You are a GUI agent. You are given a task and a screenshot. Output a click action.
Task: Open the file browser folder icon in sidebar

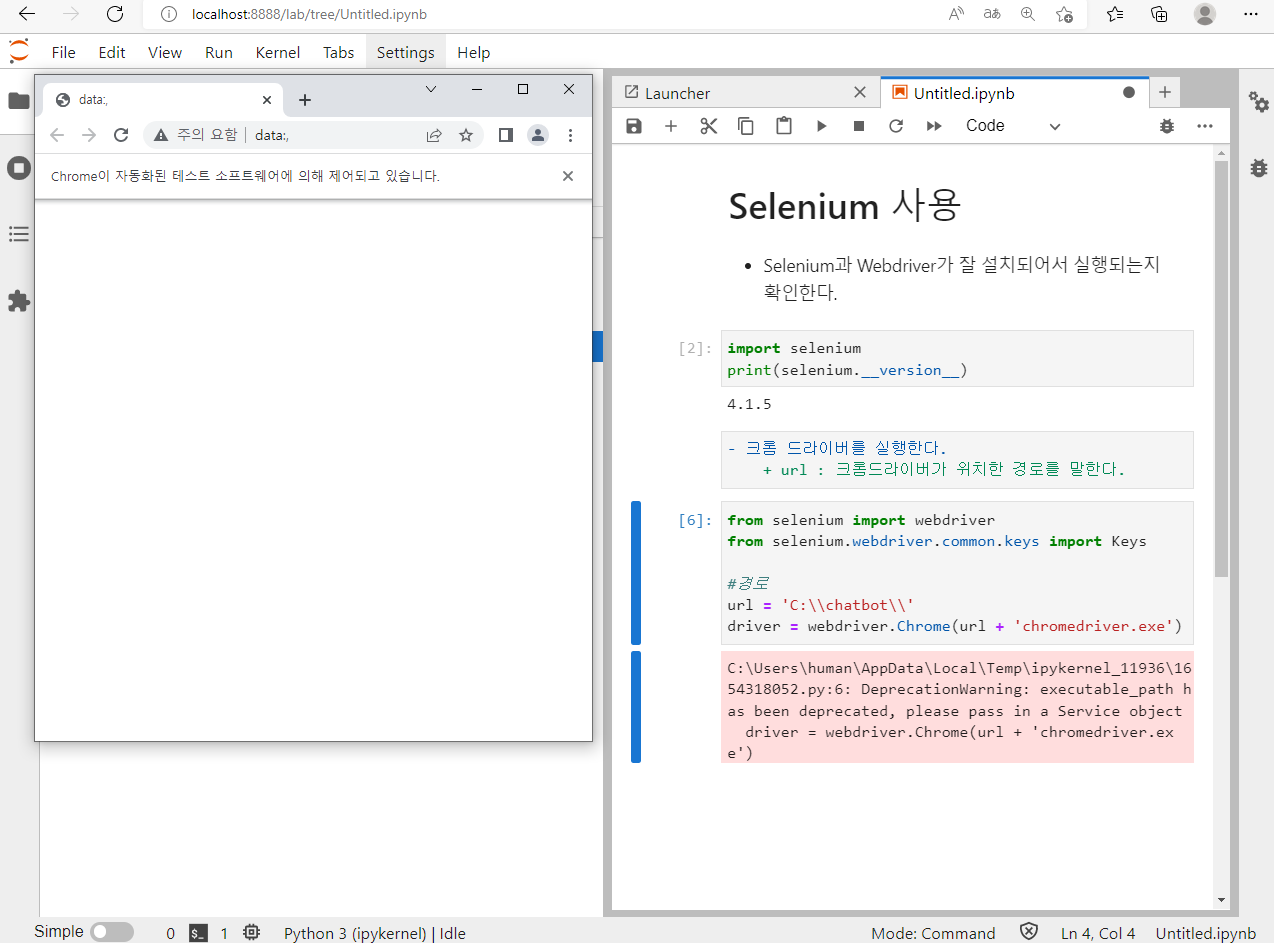(x=19, y=101)
